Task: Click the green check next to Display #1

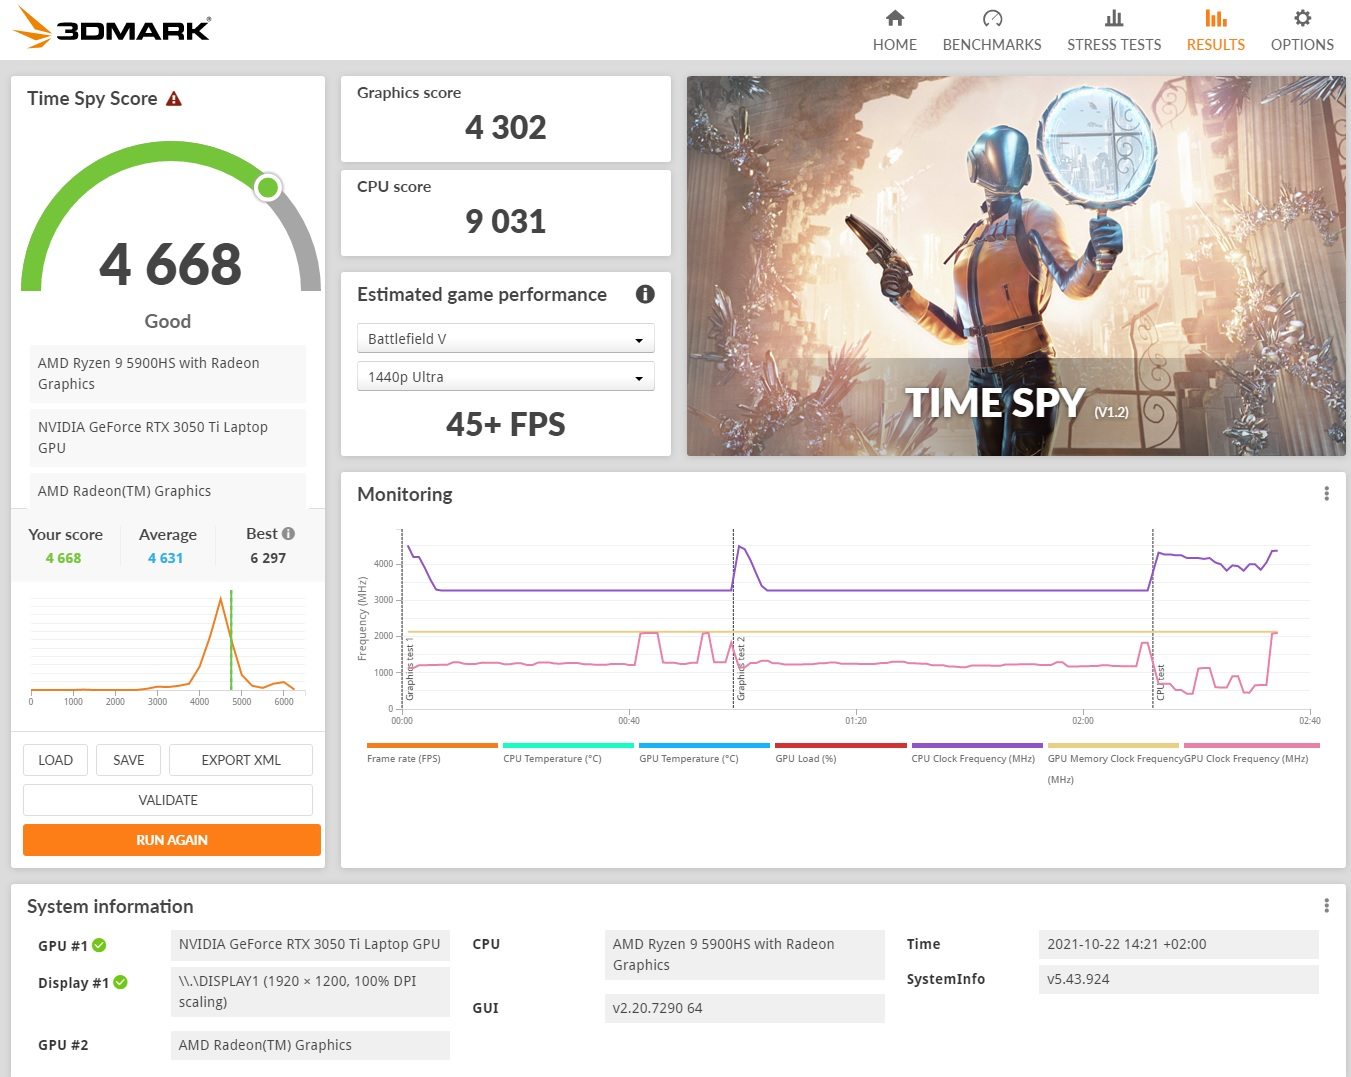Action: 120,982
